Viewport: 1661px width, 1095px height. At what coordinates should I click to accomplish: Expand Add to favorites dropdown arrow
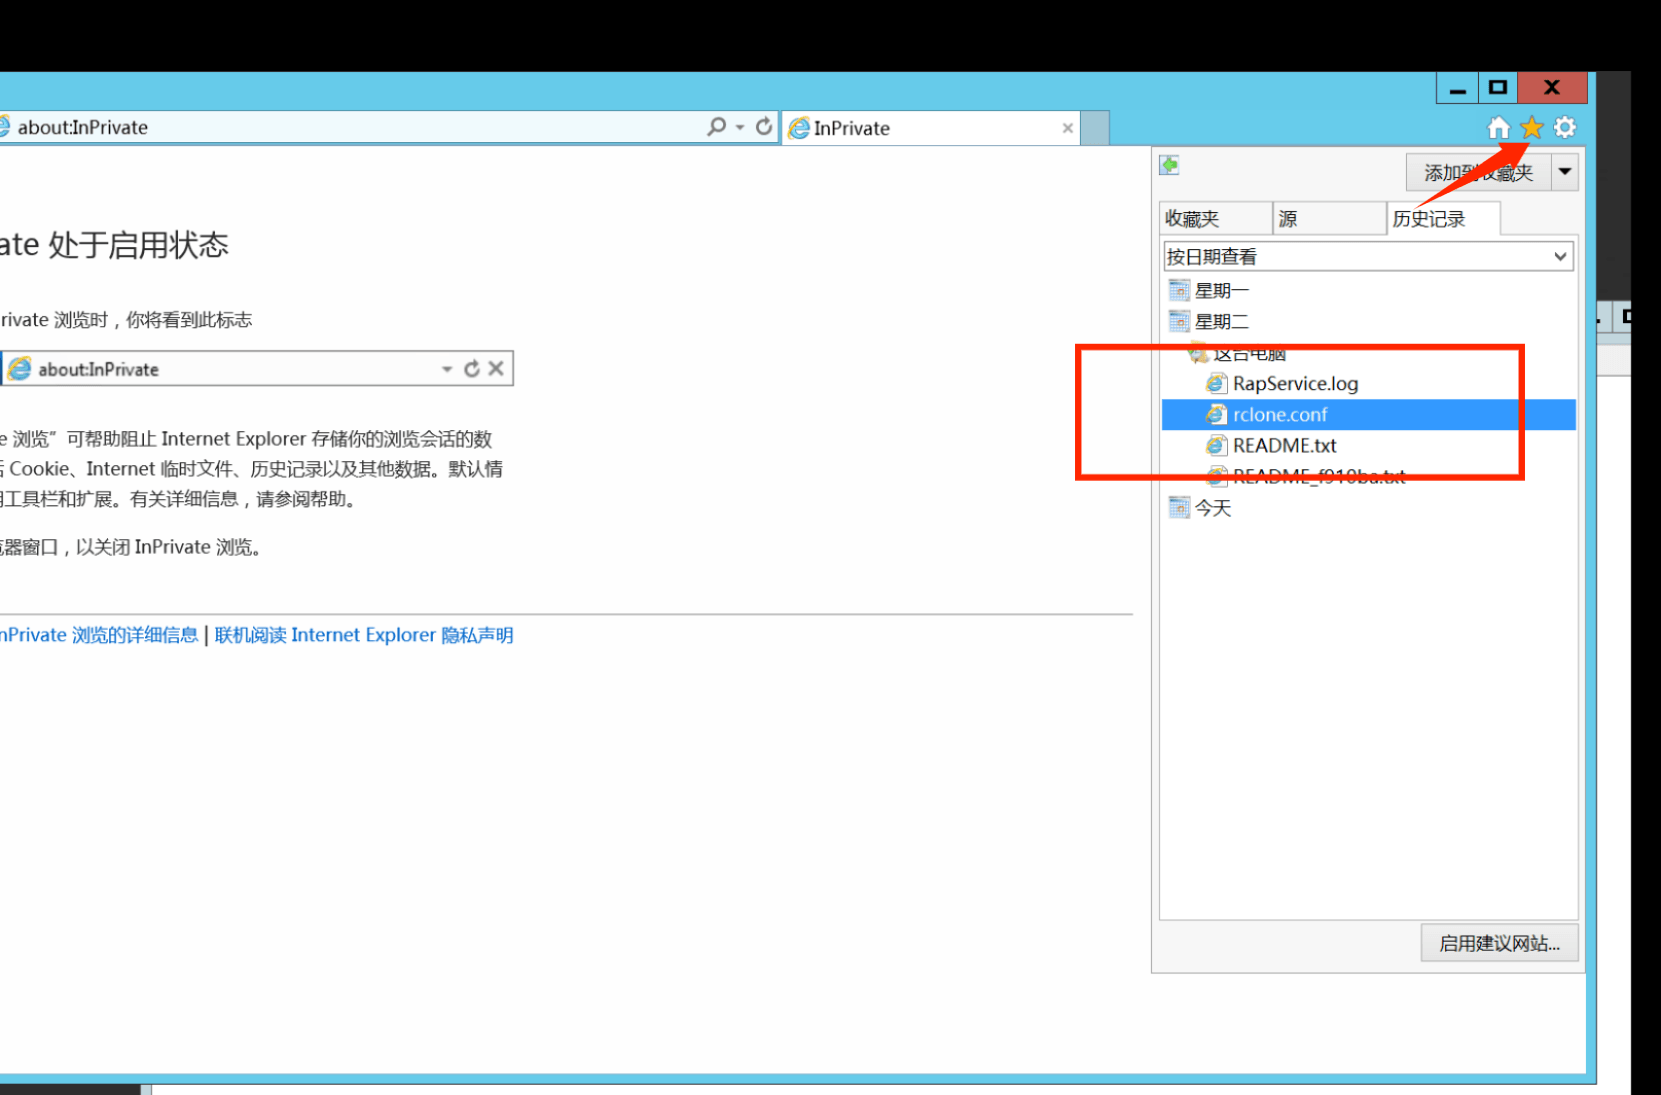pos(1565,172)
